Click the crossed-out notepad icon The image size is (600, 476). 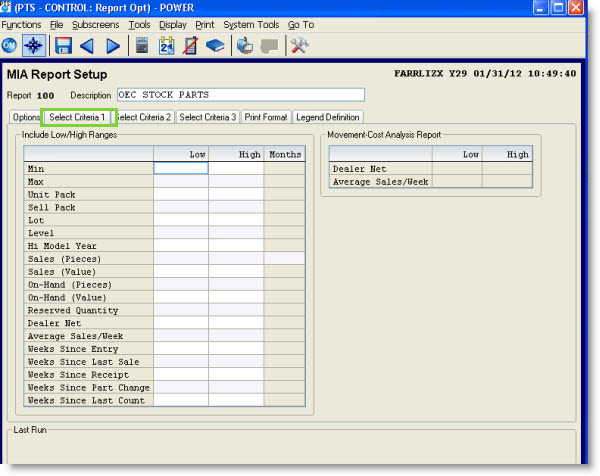tap(190, 46)
